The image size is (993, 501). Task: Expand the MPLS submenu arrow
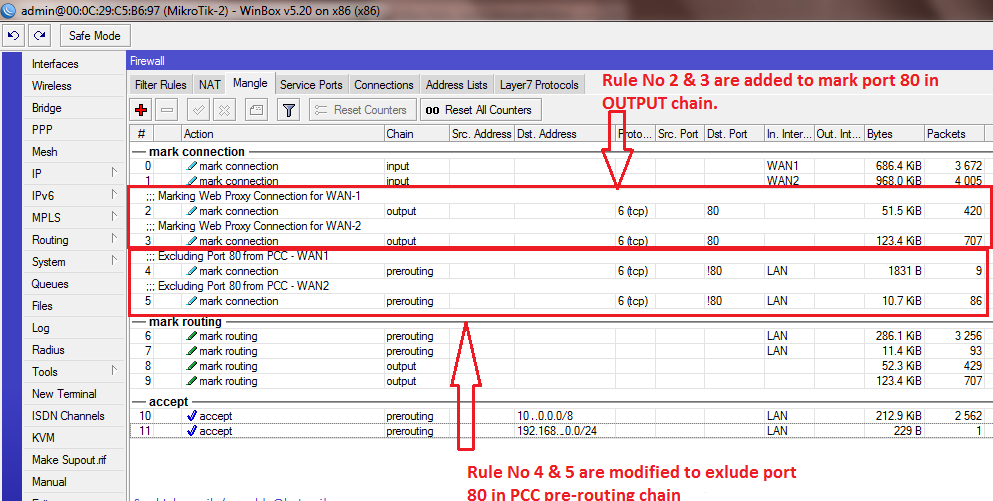[114, 217]
